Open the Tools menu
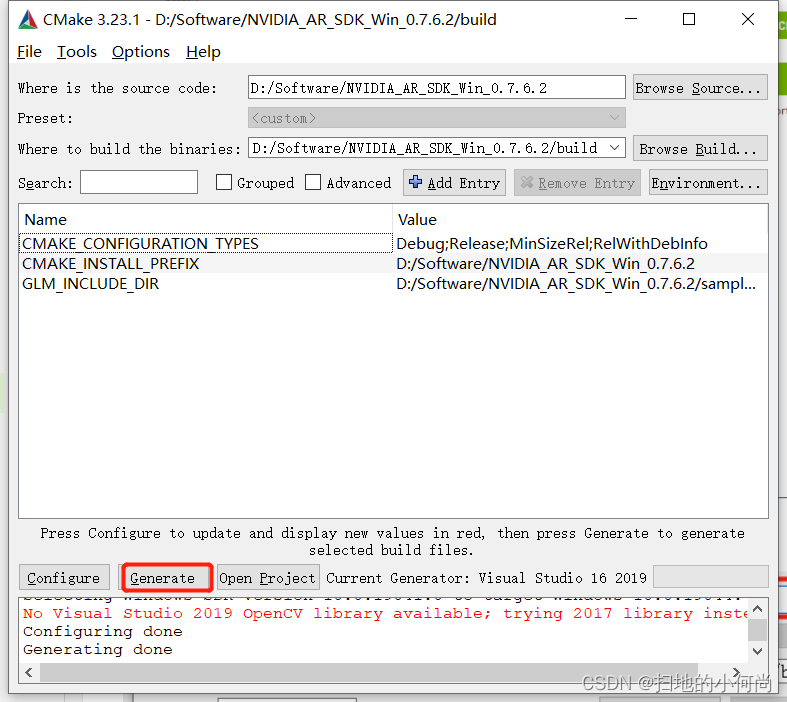This screenshot has height=702, width=787. click(76, 52)
